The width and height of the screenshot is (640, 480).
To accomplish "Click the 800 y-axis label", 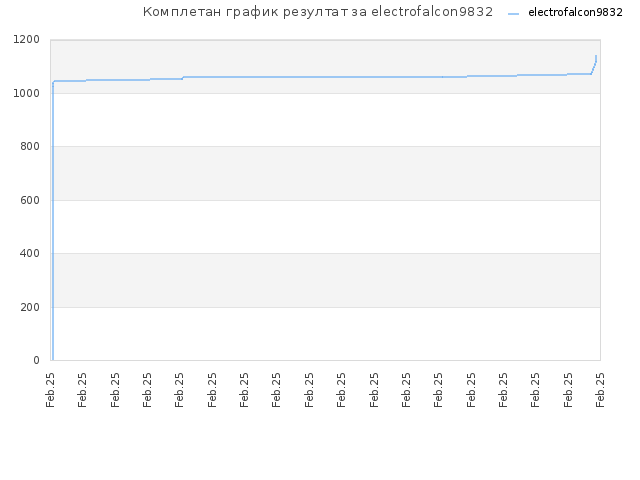I will 30,147.
